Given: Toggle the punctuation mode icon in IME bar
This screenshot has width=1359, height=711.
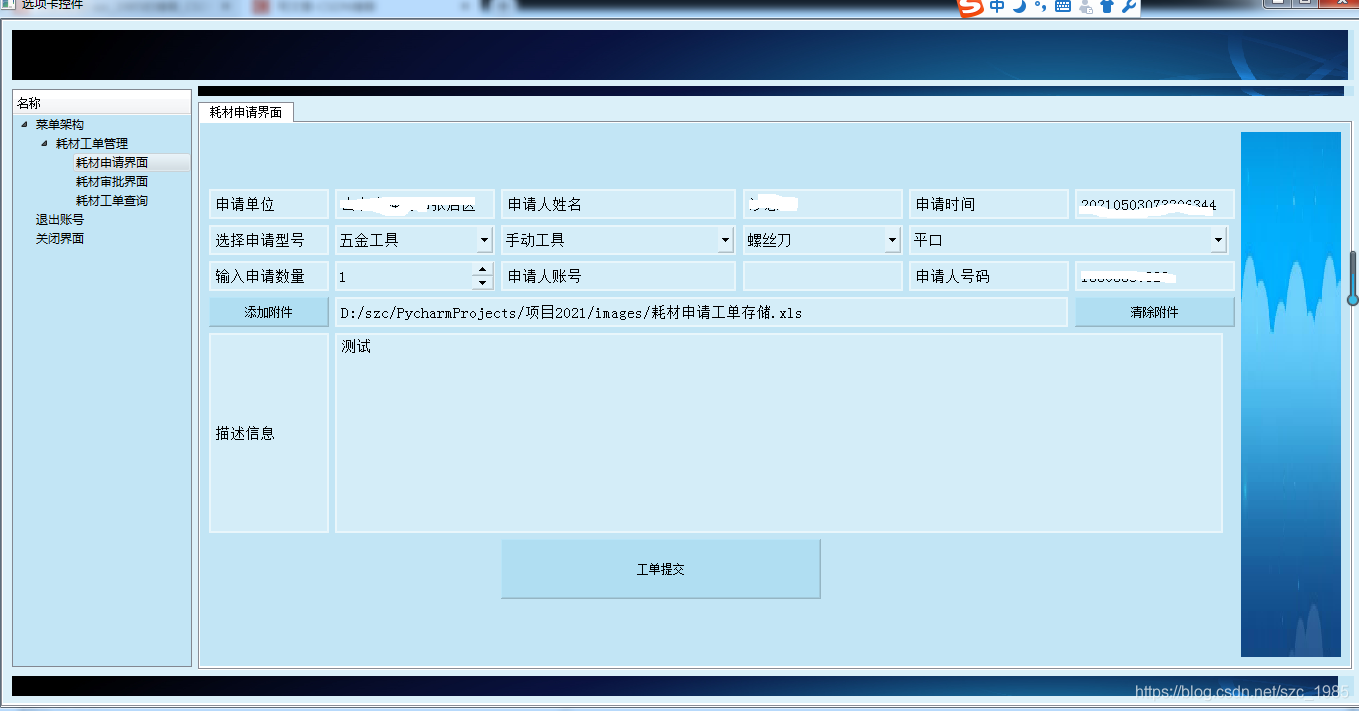Looking at the screenshot, I should [x=1040, y=6].
